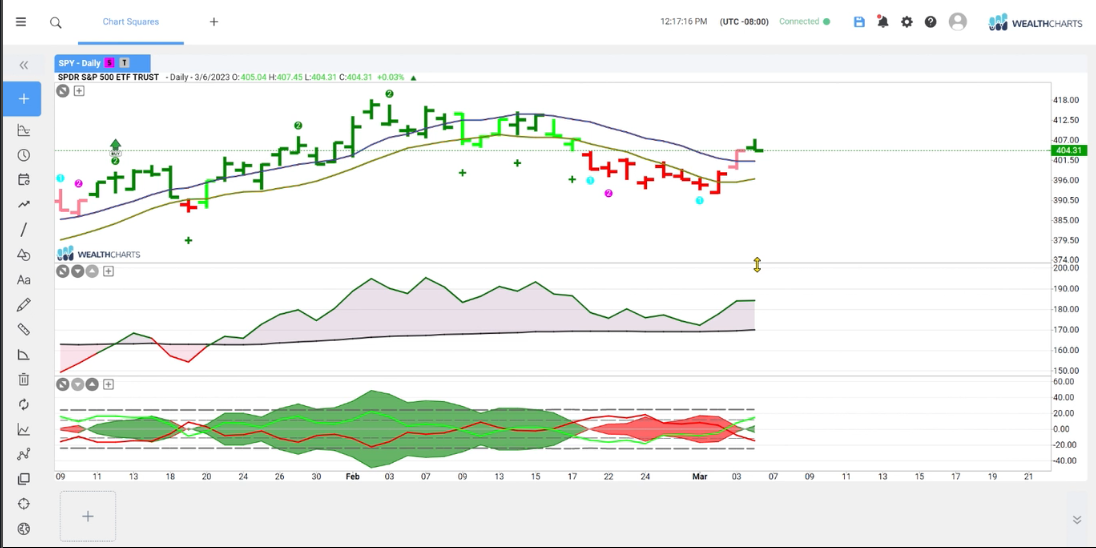1096x548 pixels.
Task: Save the workspace with the disk icon
Action: click(859, 22)
